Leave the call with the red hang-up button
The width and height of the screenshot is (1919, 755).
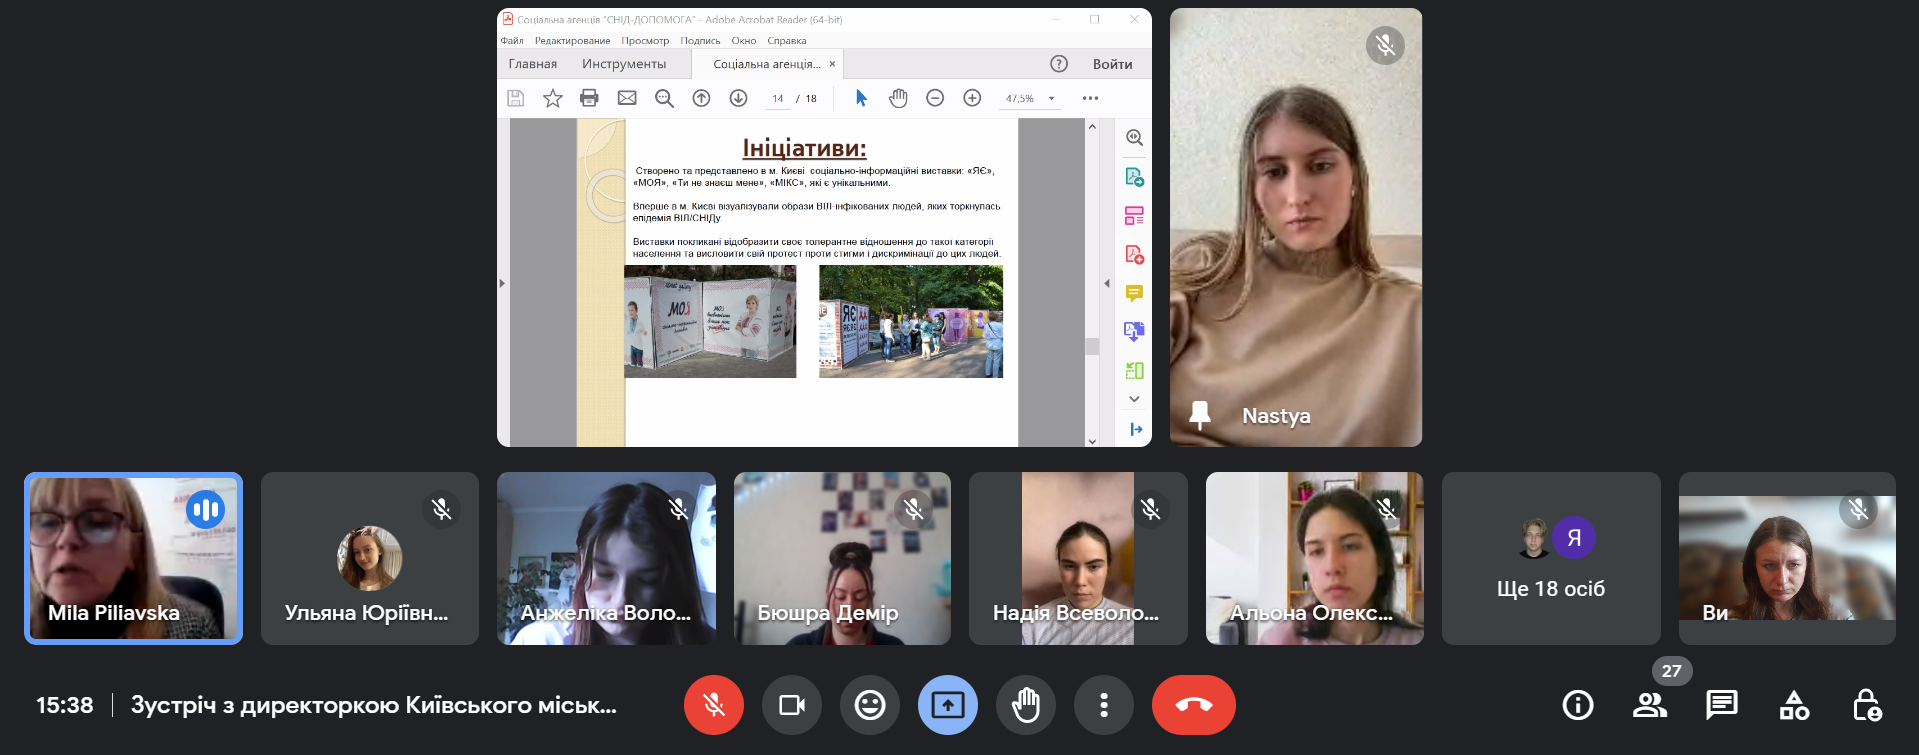(x=1193, y=705)
